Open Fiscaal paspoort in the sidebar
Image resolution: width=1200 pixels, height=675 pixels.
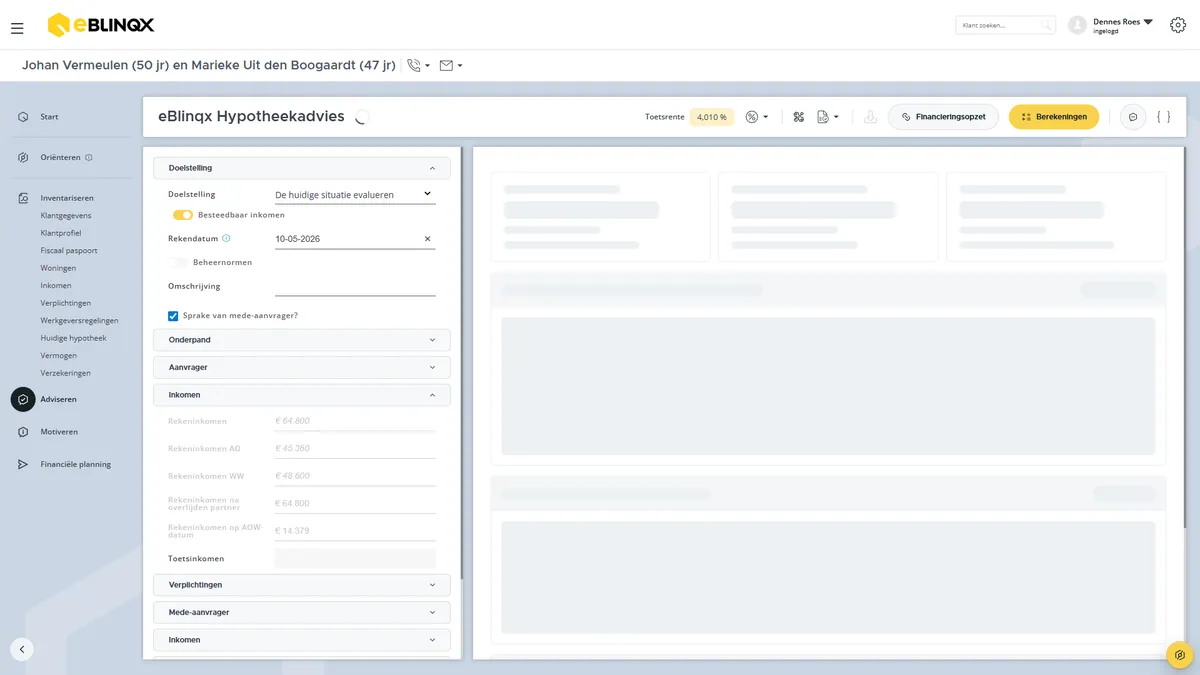point(69,250)
